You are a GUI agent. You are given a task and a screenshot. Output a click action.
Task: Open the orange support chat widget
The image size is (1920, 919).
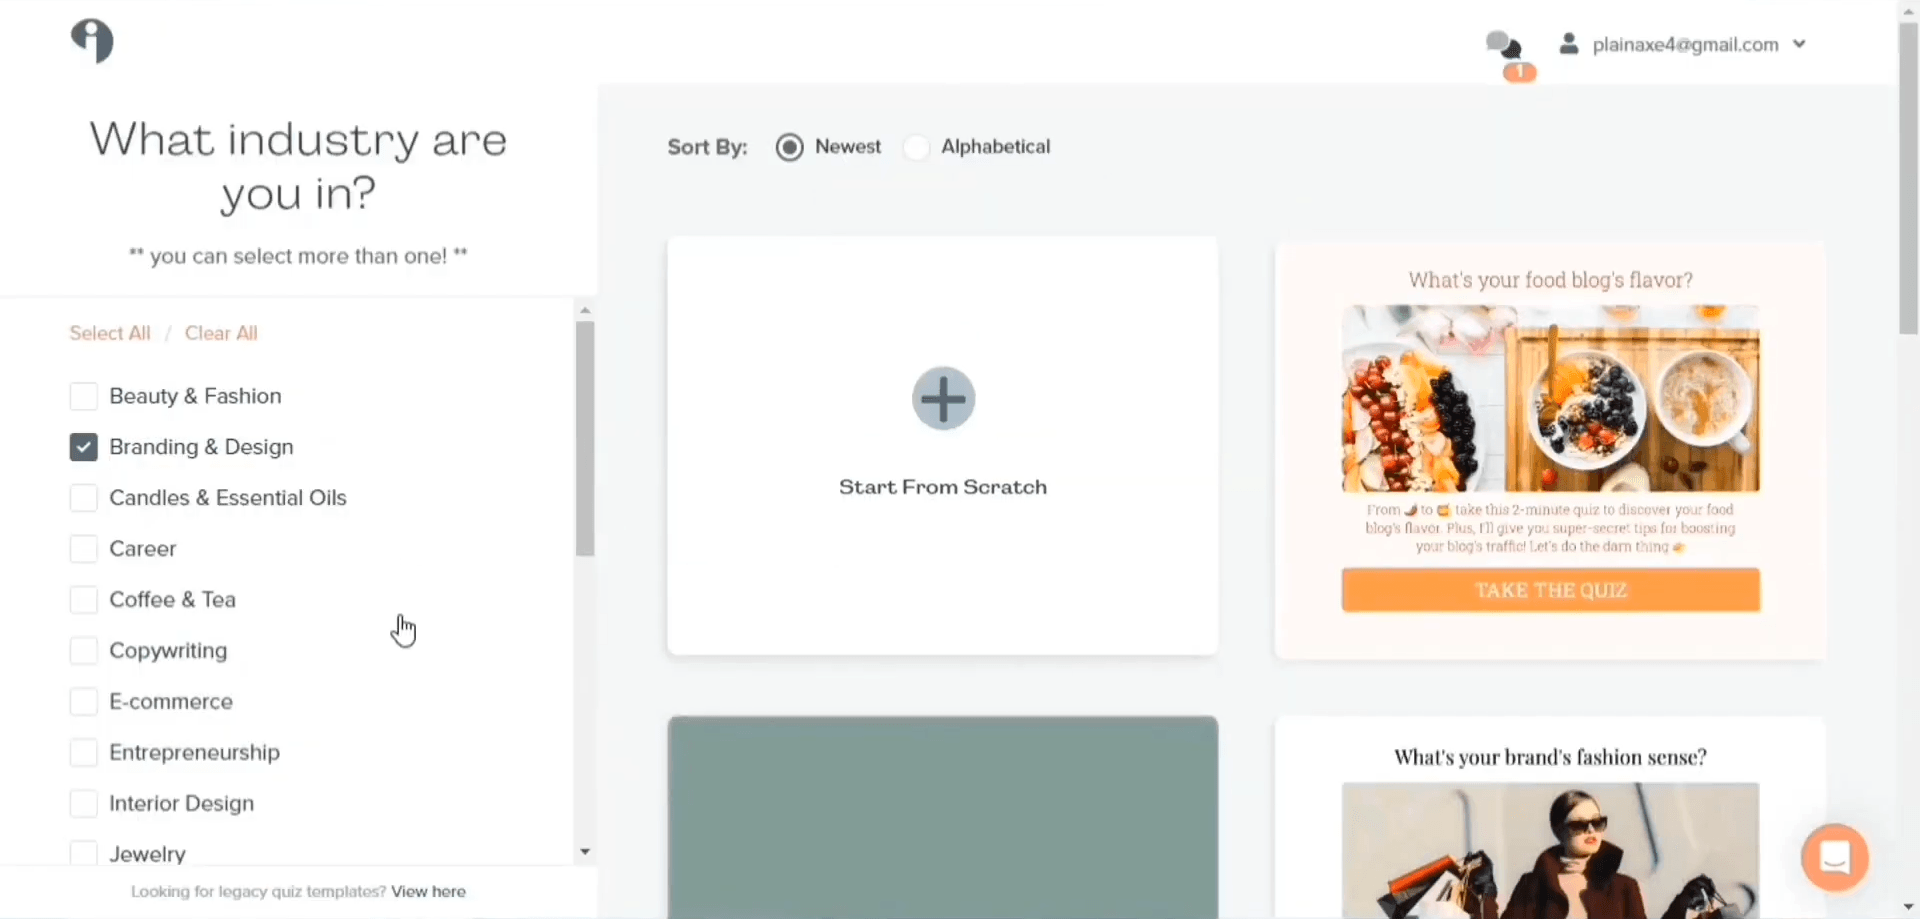click(1834, 857)
